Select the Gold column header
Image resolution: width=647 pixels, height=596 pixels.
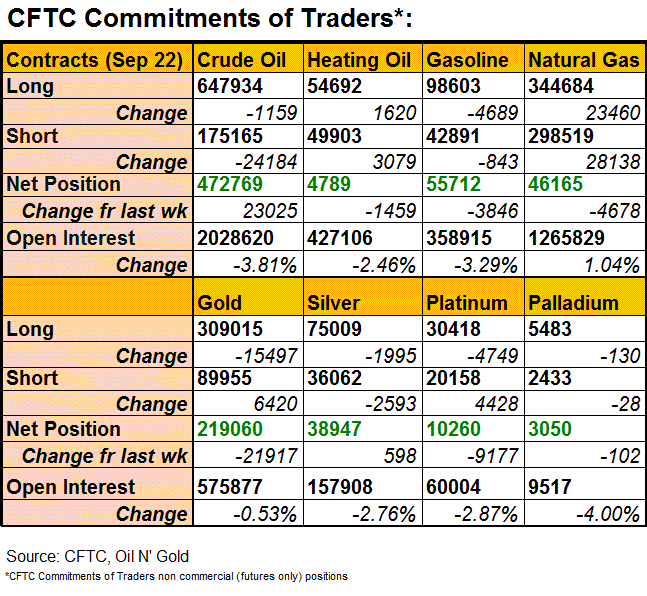[x=220, y=302]
